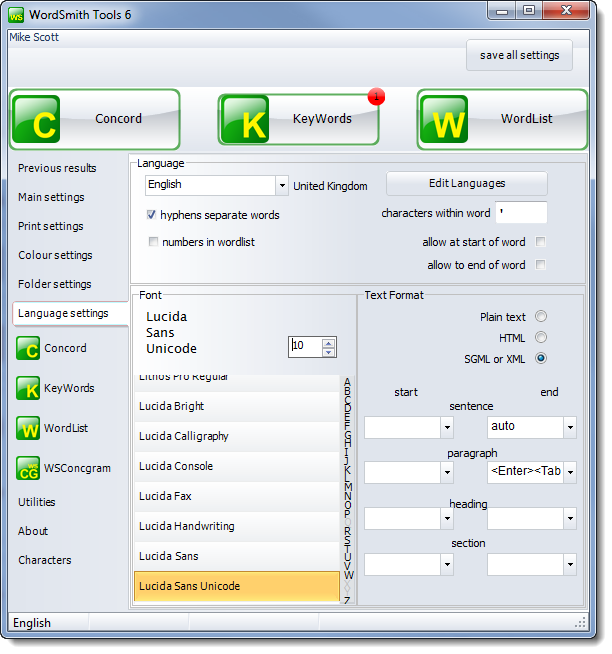The height and width of the screenshot is (654, 612).
Task: Choose the HTML text format option
Action: click(541, 338)
